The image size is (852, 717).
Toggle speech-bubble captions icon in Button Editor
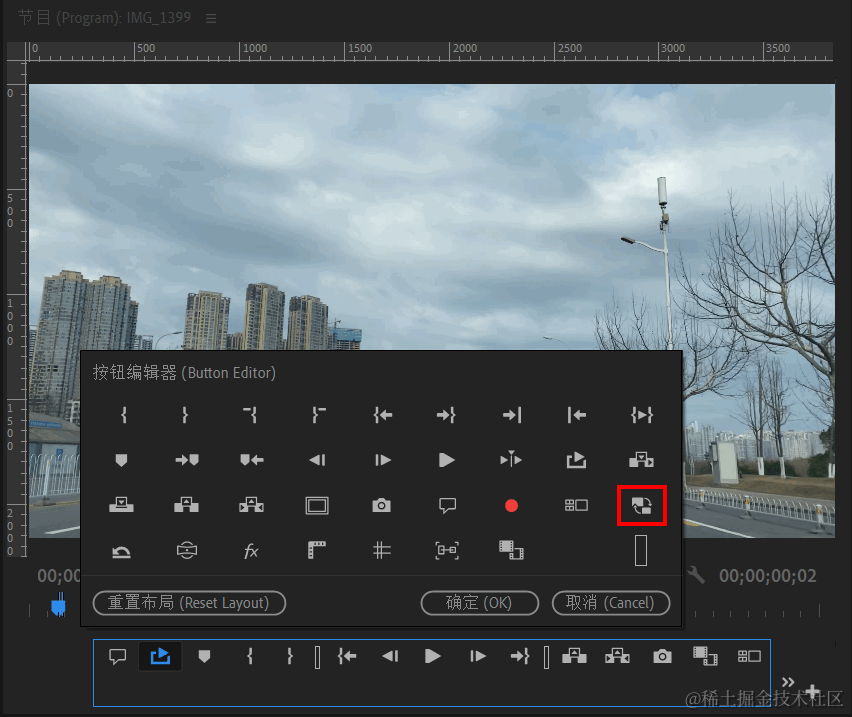click(x=447, y=506)
